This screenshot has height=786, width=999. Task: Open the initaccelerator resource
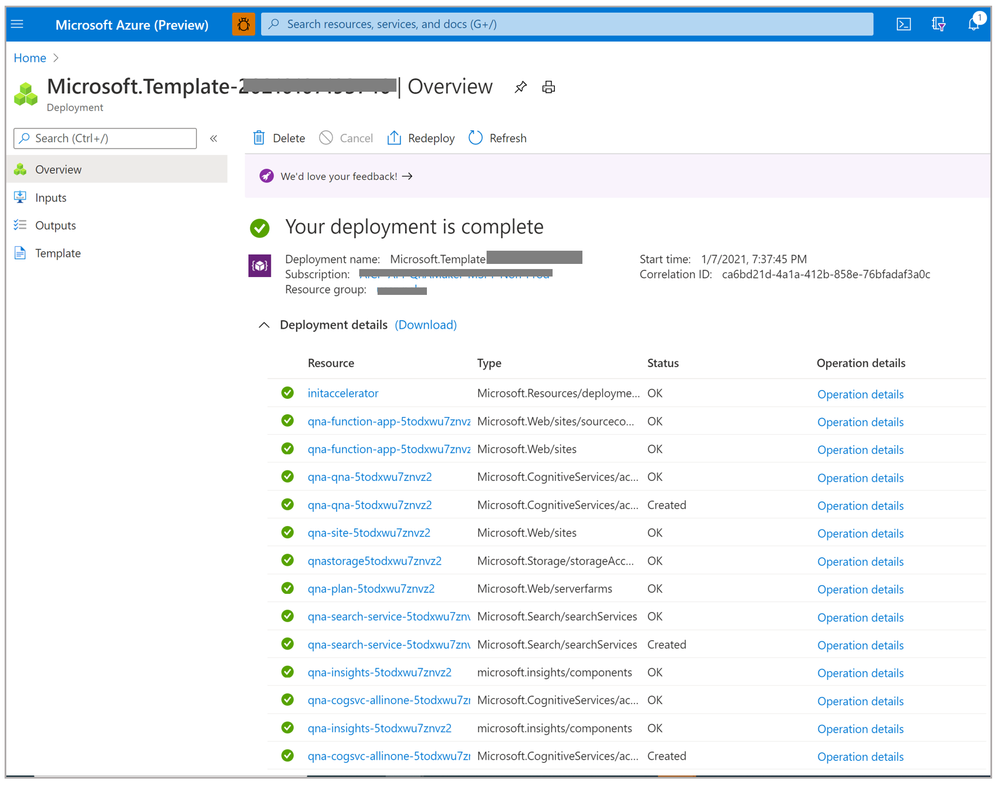click(x=343, y=393)
